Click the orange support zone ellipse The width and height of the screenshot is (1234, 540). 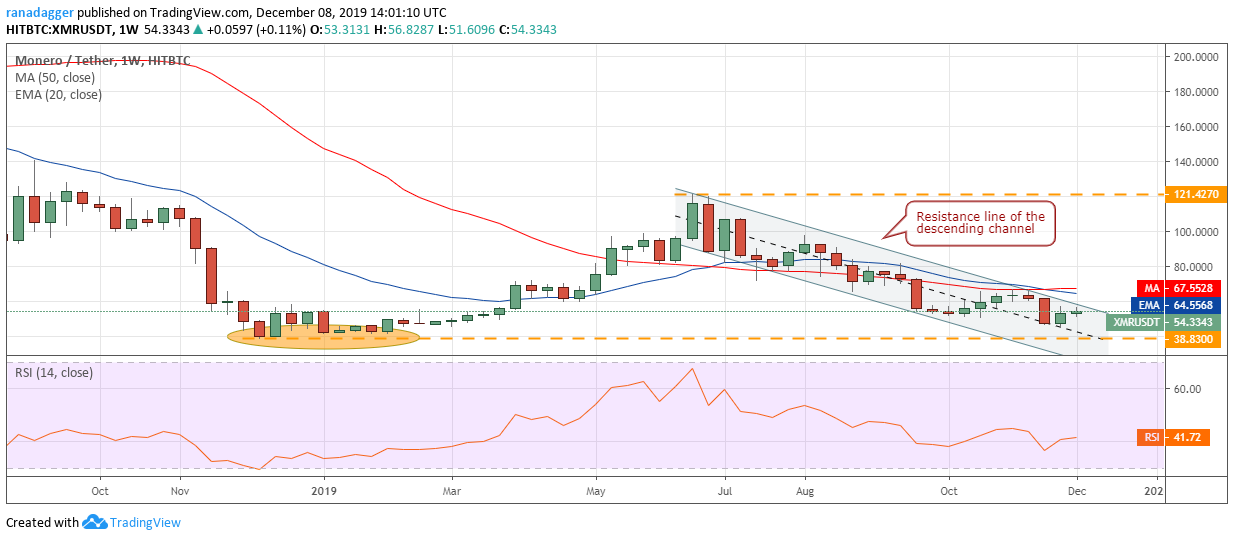[324, 337]
